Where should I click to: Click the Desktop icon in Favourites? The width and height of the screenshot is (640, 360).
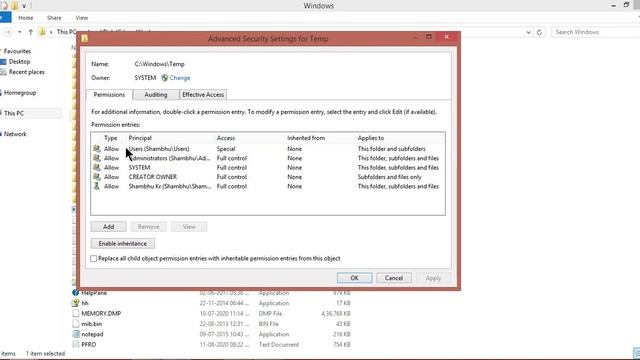coord(3,62)
